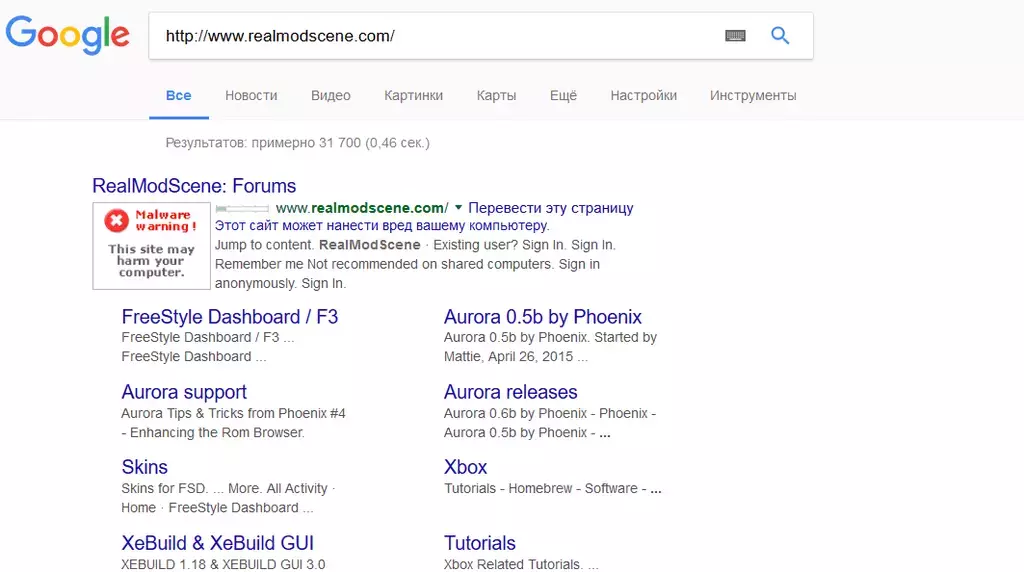Open Aurora releases sitelink
Viewport: 1024px width, 572px height.
click(x=511, y=392)
